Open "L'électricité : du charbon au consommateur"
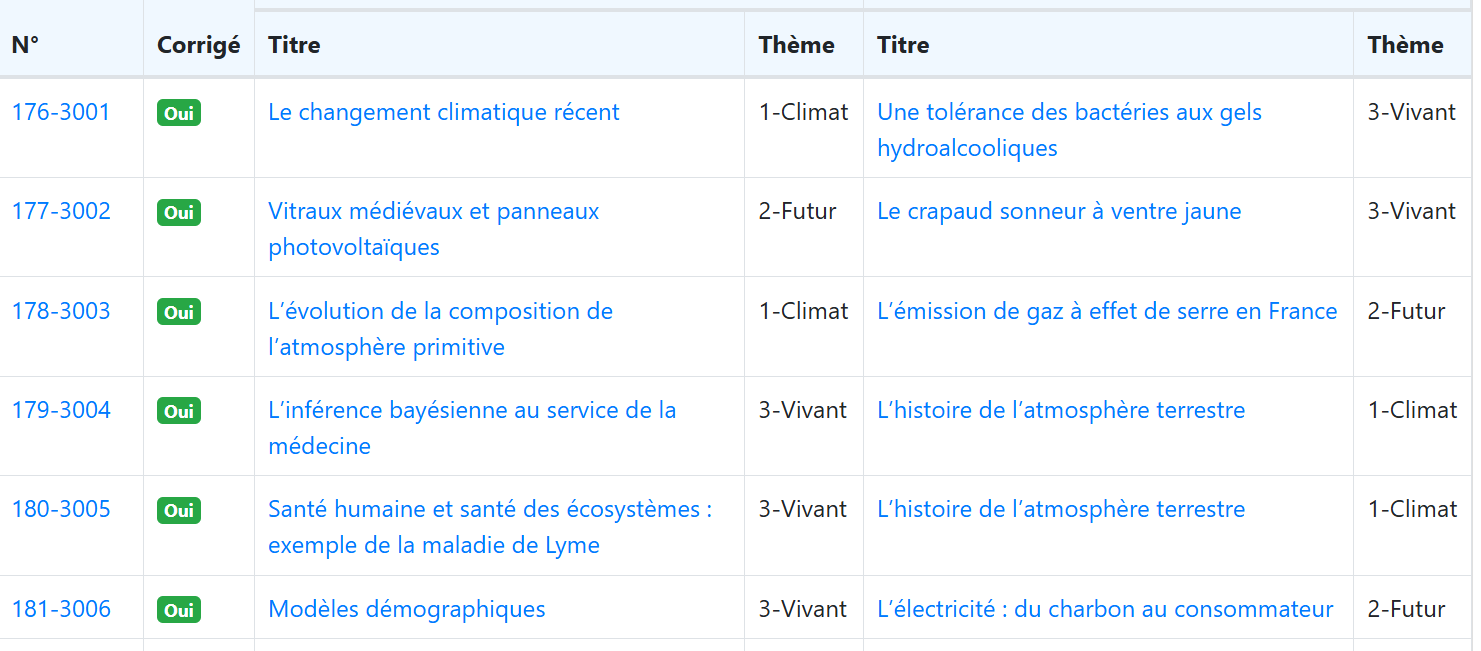This screenshot has width=1481, height=651. (1104, 610)
